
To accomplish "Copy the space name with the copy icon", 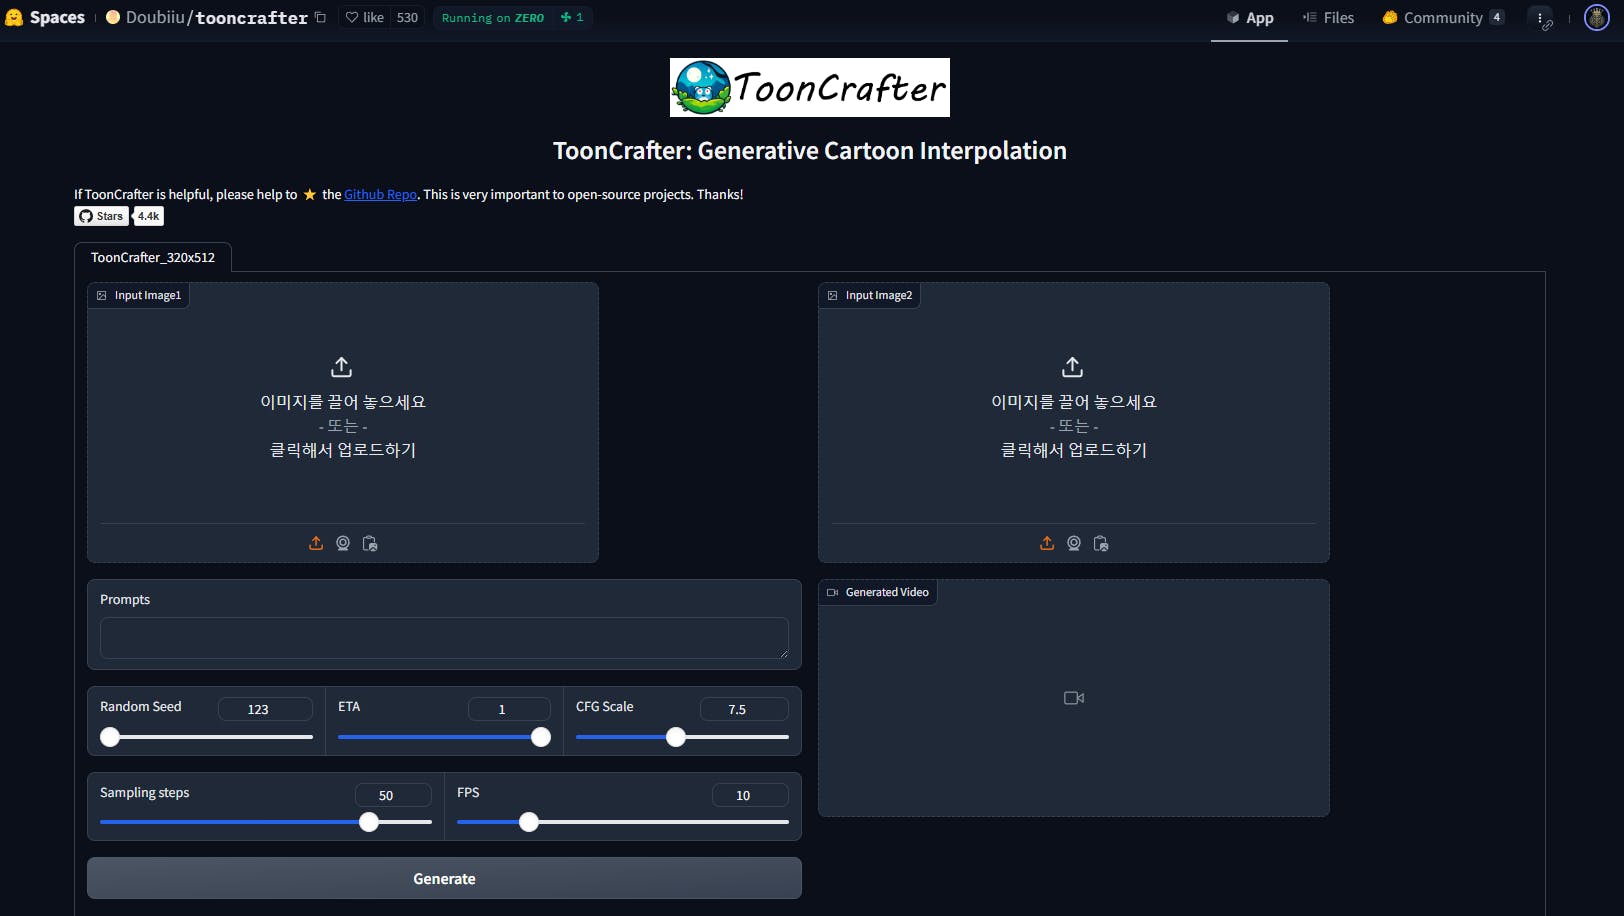I will [320, 17].
